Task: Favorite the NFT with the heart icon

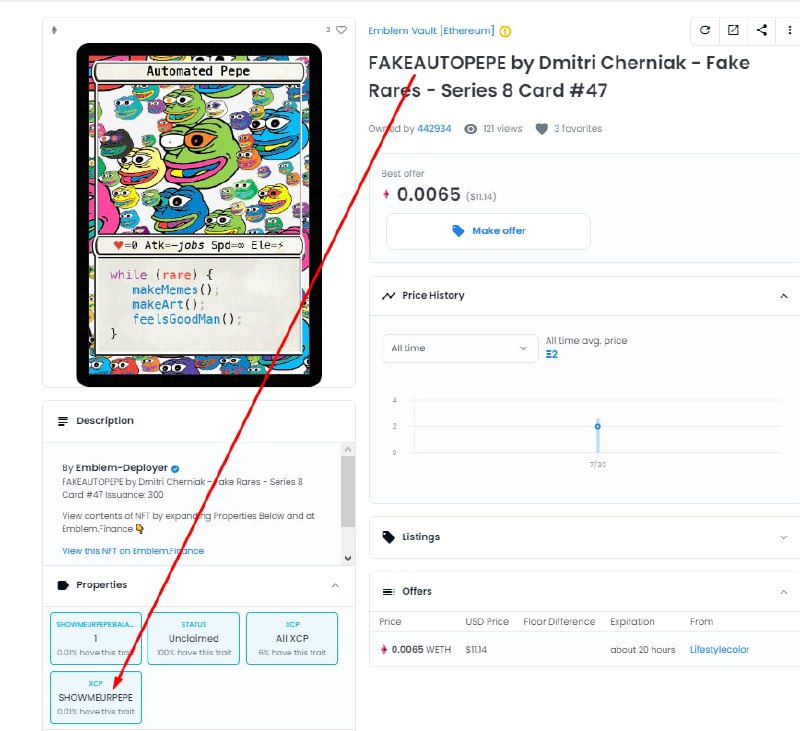Action: [341, 30]
